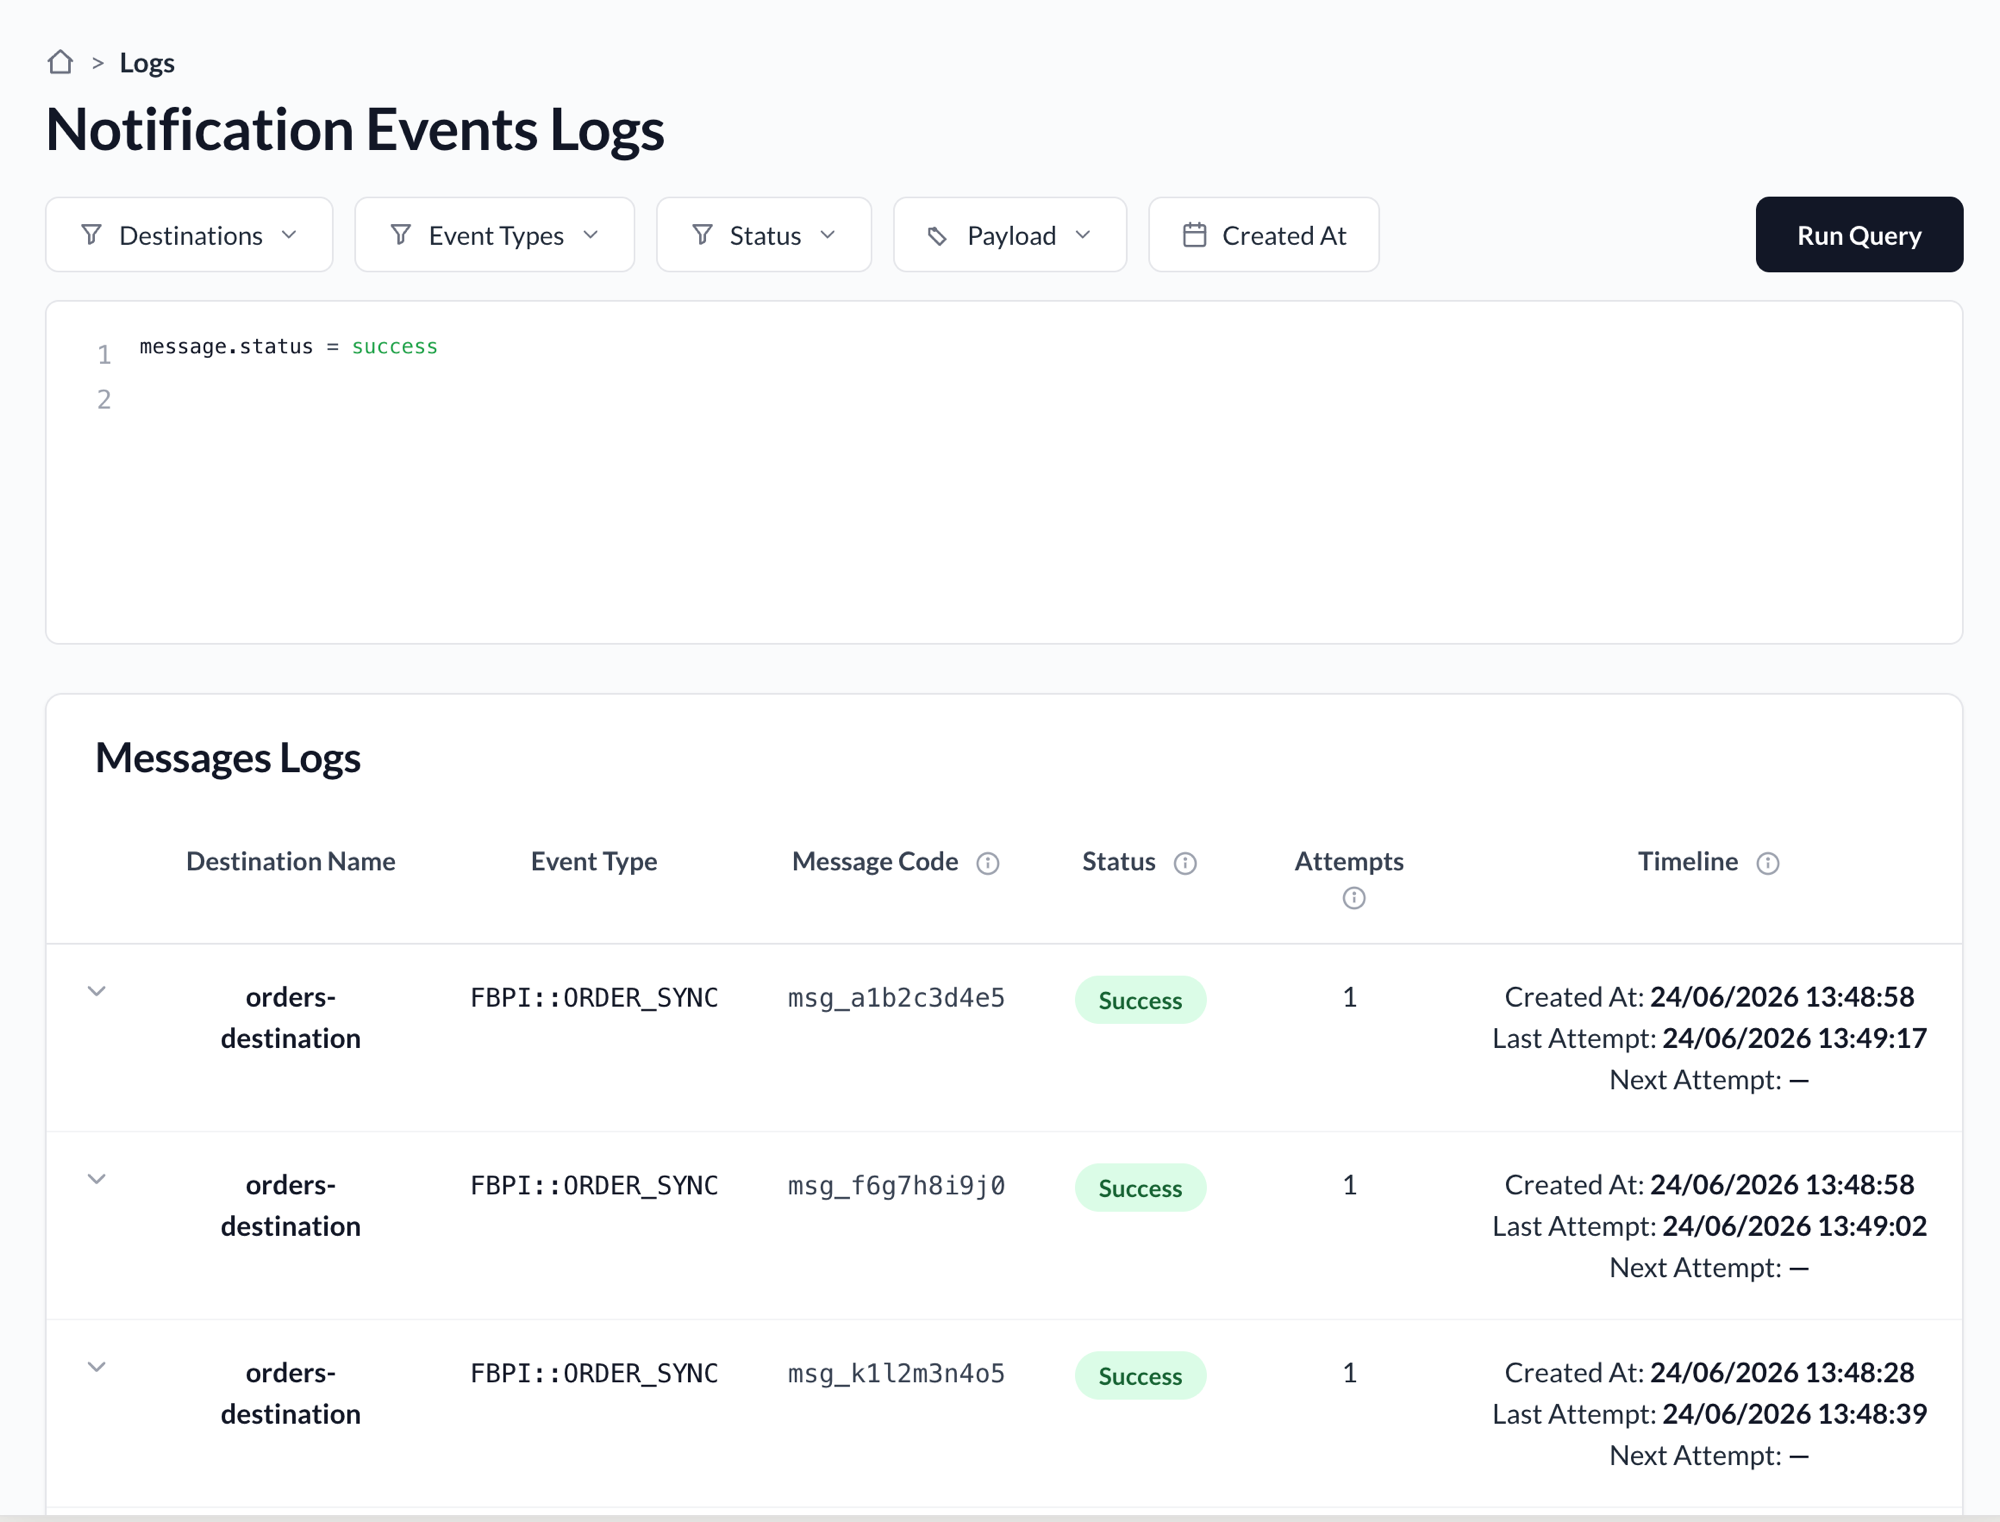Open the Created At date picker
The width and height of the screenshot is (2000, 1522).
(x=1264, y=235)
